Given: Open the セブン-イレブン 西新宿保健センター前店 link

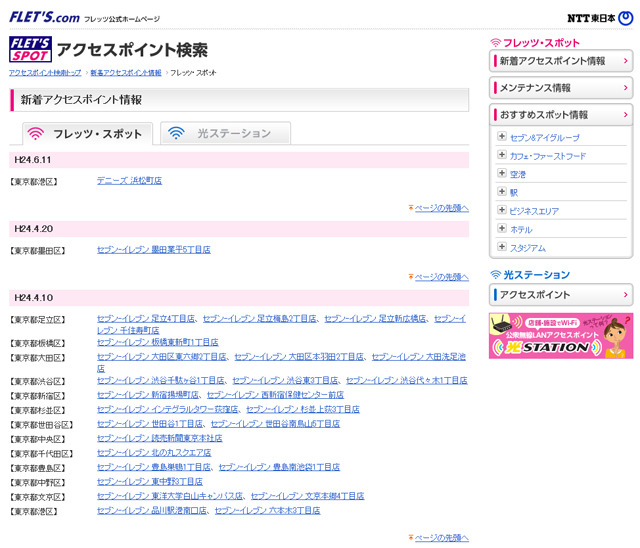Looking at the screenshot, I should point(275,395).
